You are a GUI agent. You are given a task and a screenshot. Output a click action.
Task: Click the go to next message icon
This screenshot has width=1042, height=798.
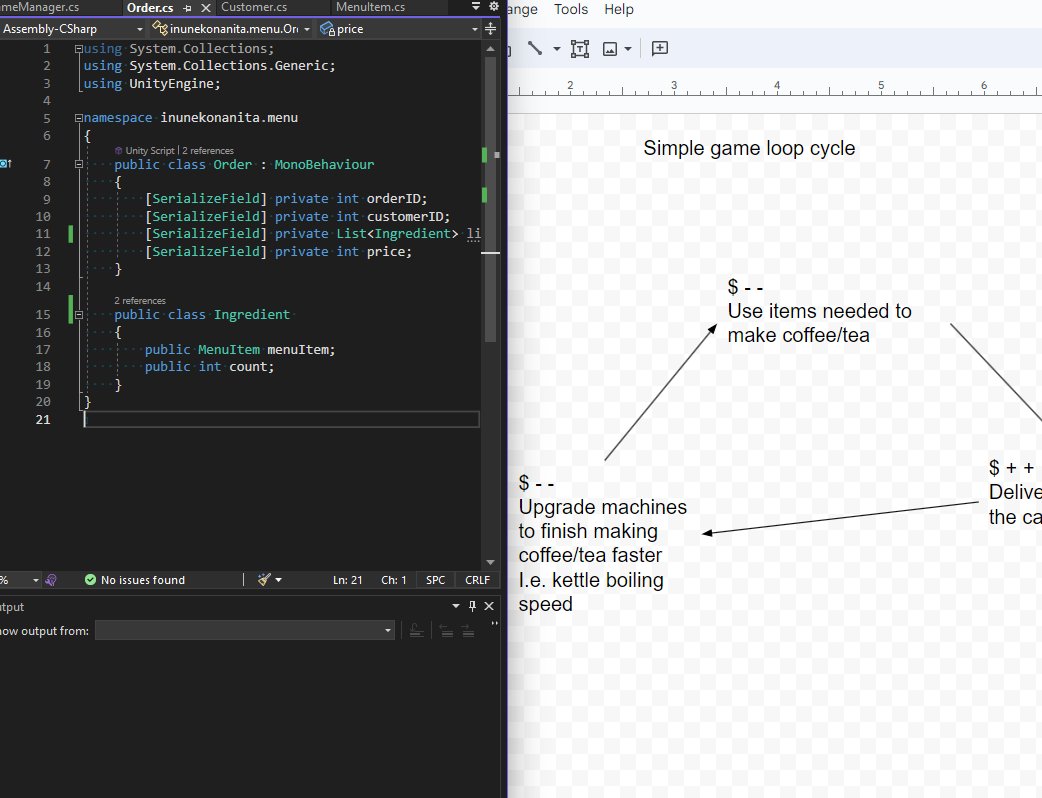click(468, 631)
